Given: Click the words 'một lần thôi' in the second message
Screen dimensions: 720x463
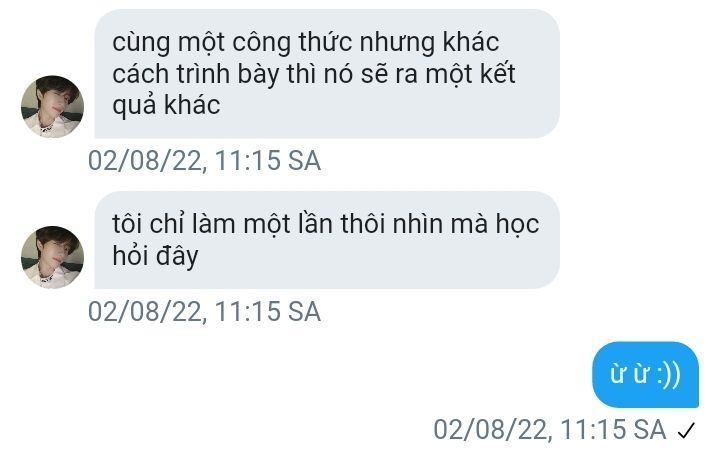Looking at the screenshot, I should 343,225.
